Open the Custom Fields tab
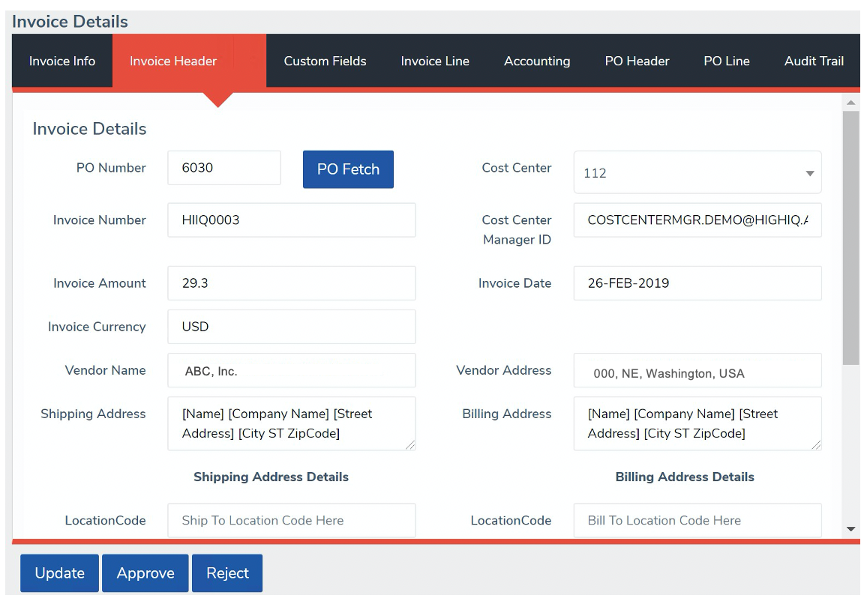868x602 pixels. [x=325, y=61]
